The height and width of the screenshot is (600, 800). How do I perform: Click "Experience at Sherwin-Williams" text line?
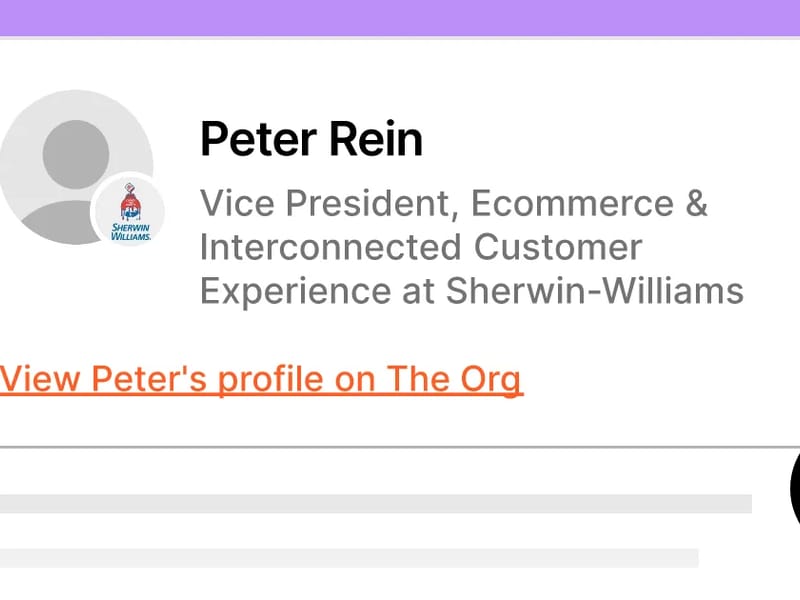[471, 290]
